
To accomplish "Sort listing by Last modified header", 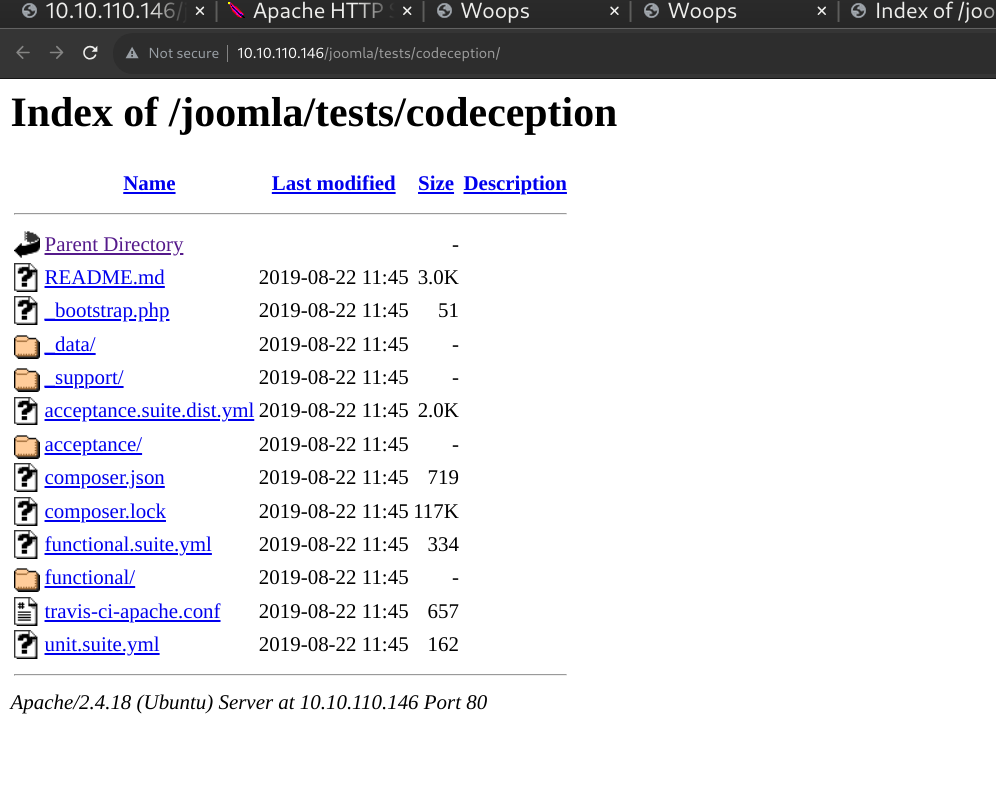I will [x=333, y=183].
